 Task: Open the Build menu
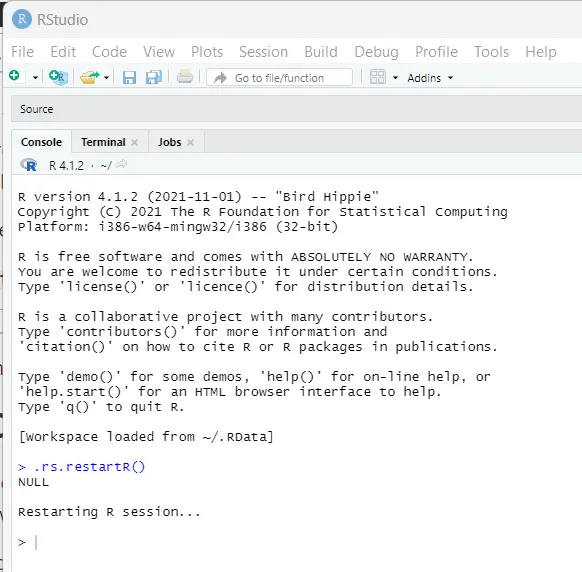321,52
